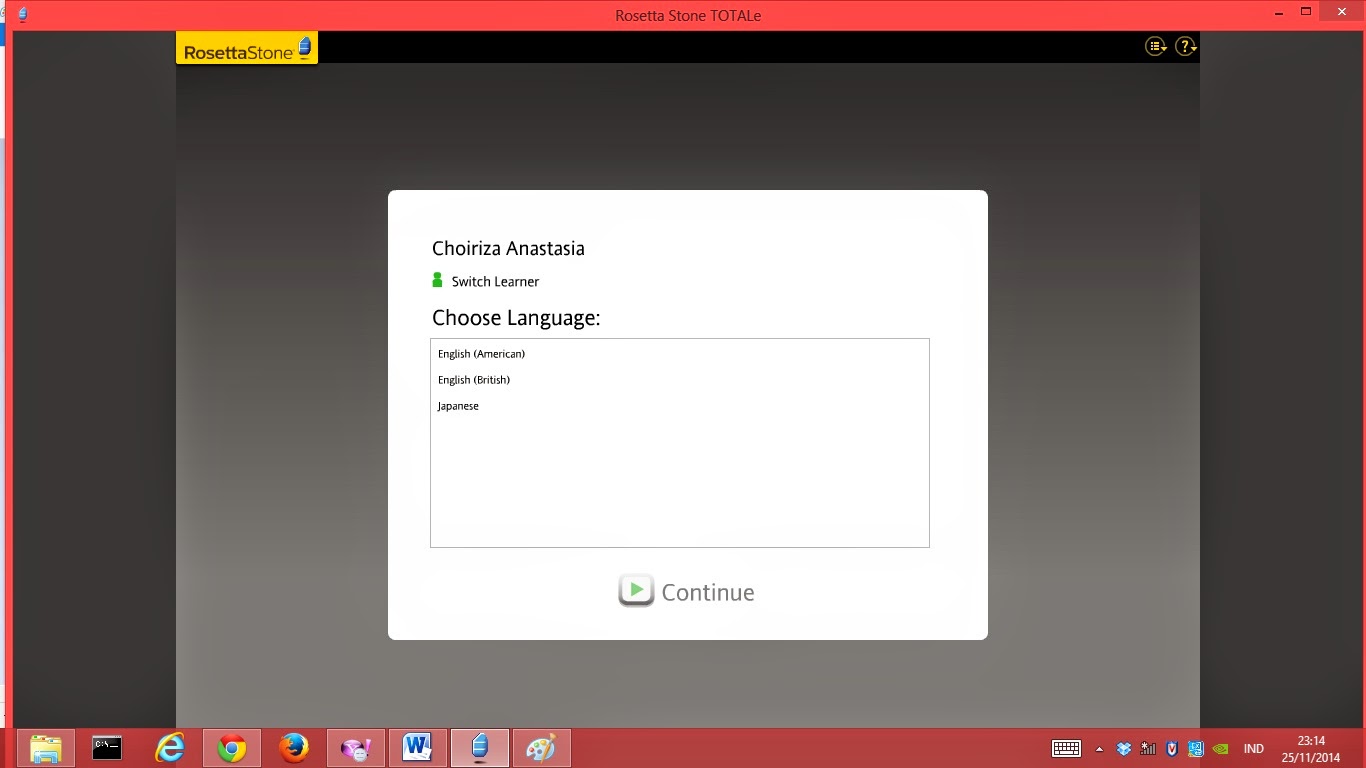Open the clock showing 23:14
1366x768 pixels.
point(1311,749)
